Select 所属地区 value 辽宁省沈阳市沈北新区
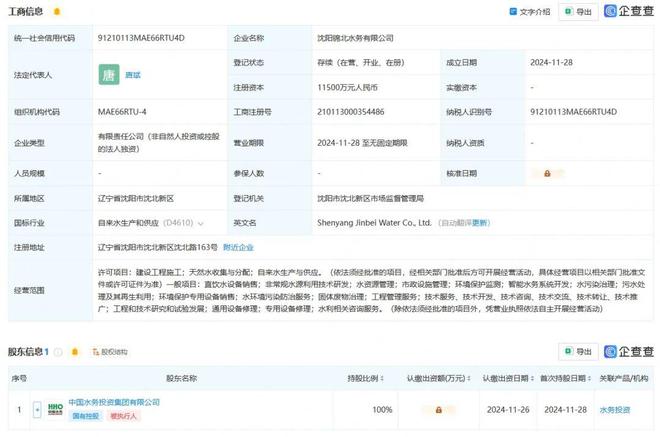Viewport: 660px width, 437px height. [x=136, y=198]
